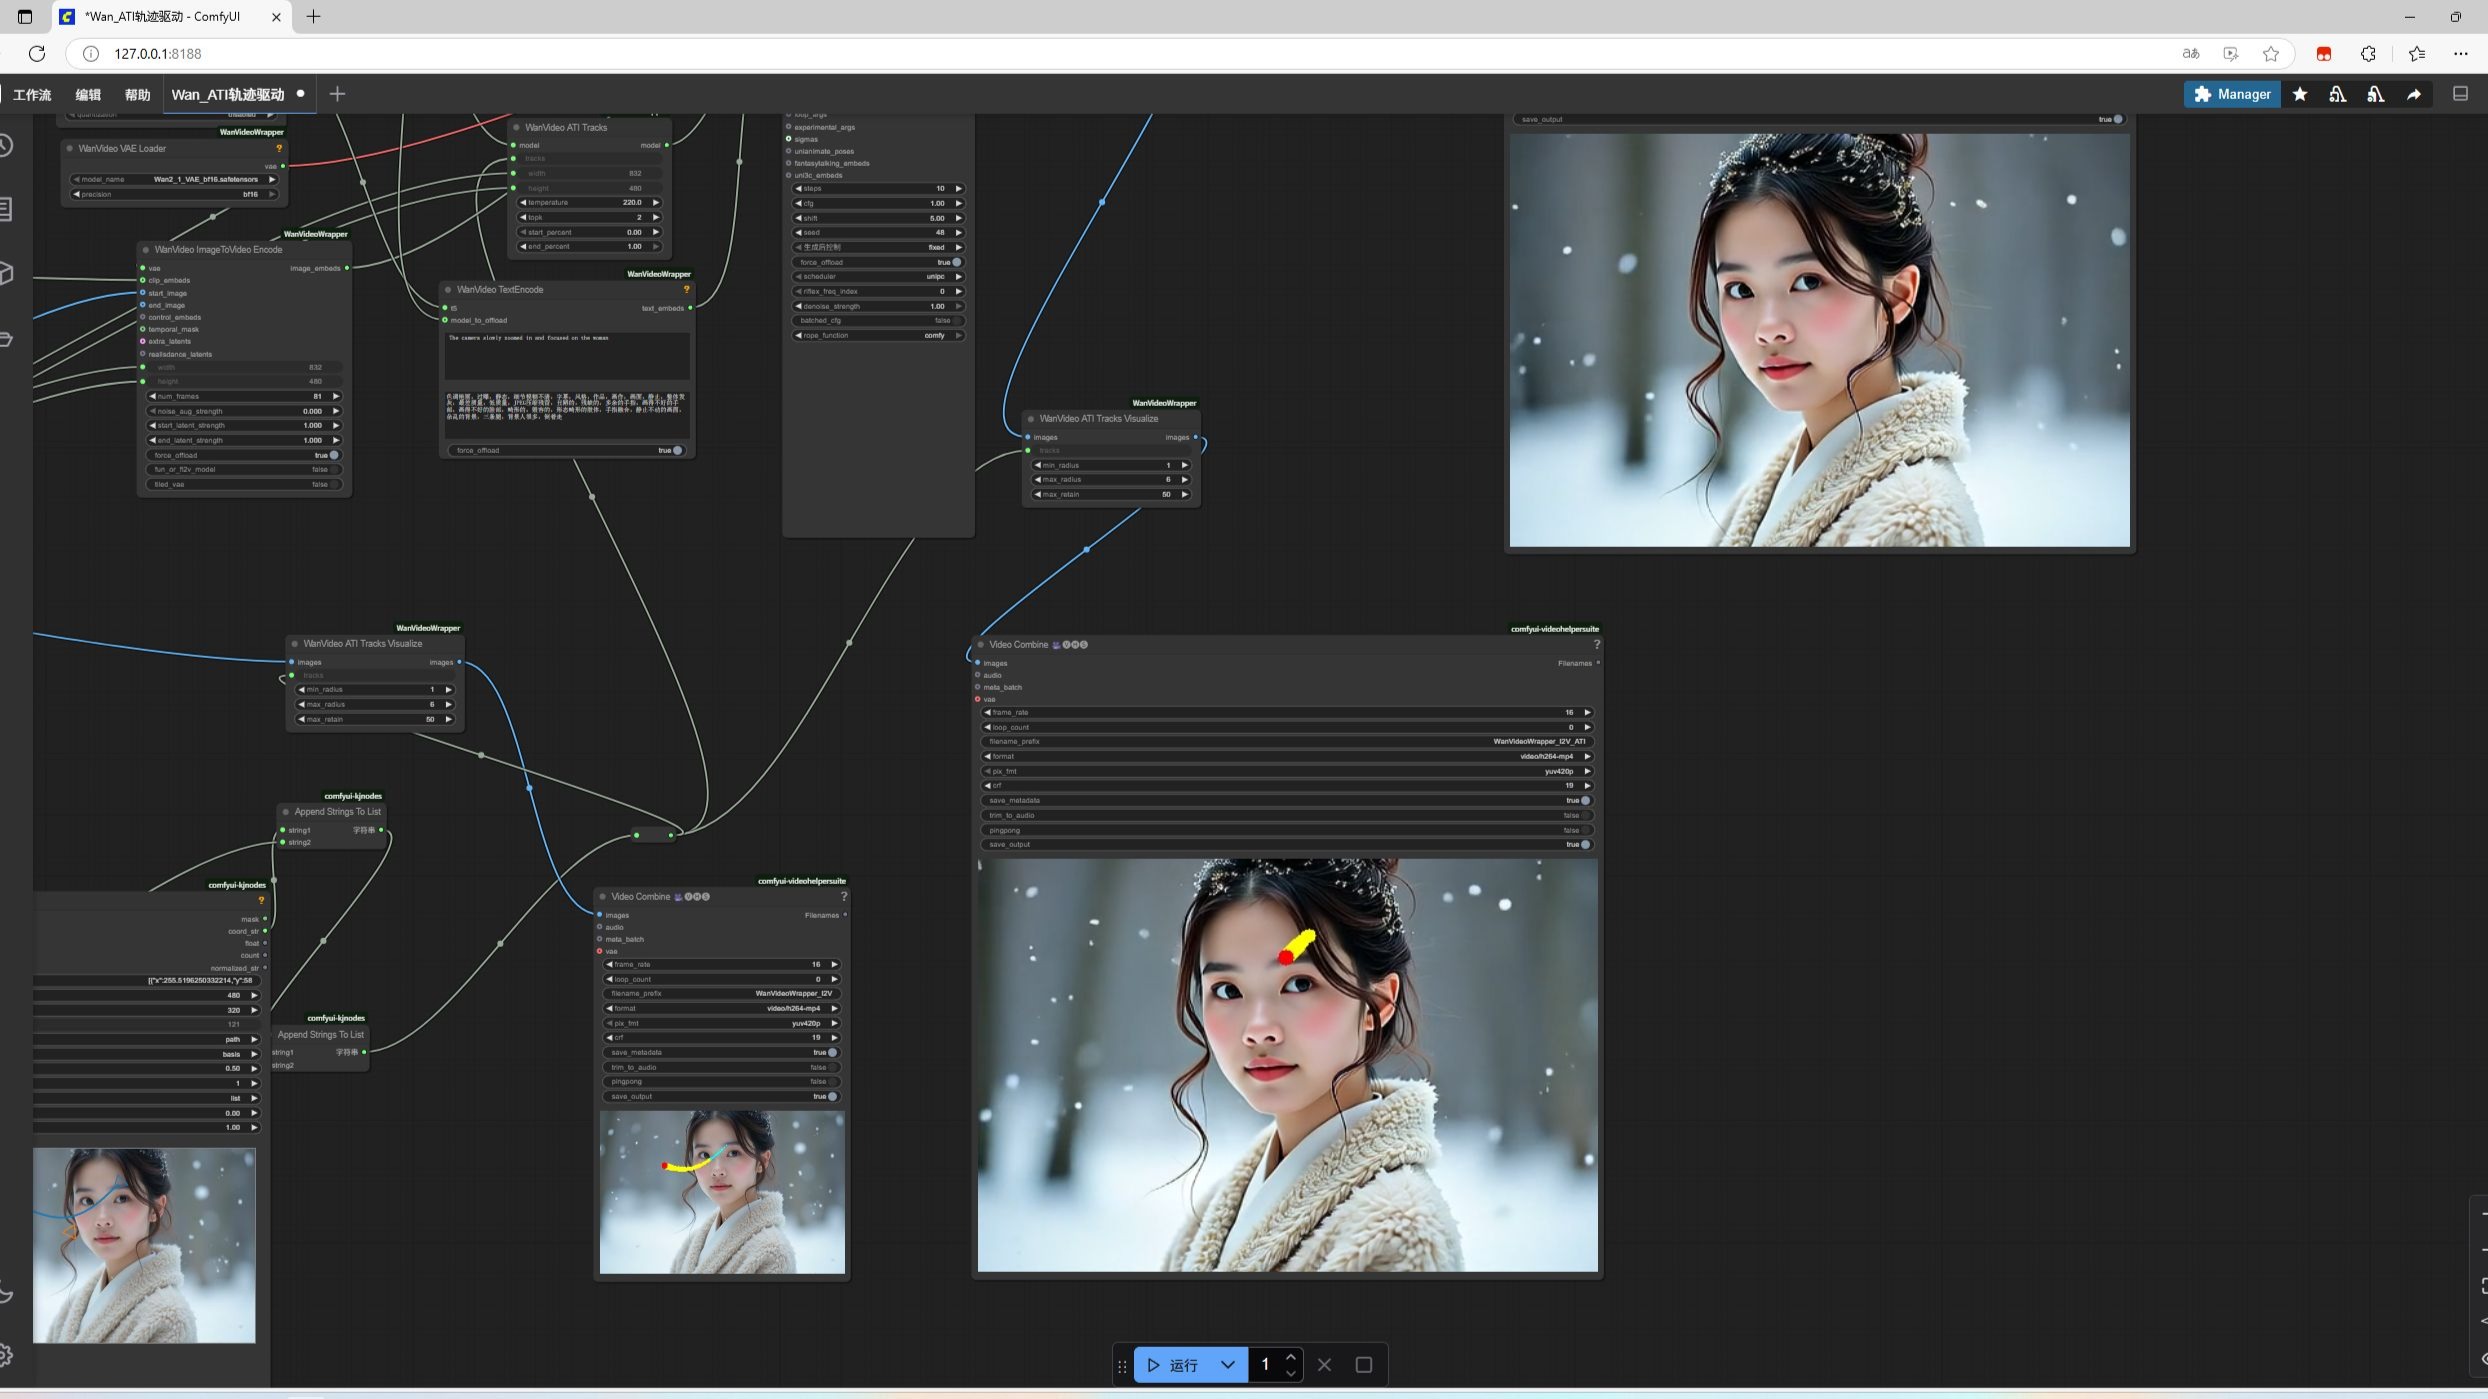Click the new workflow plus icon
The width and height of the screenshot is (2488, 1399).
[337, 94]
